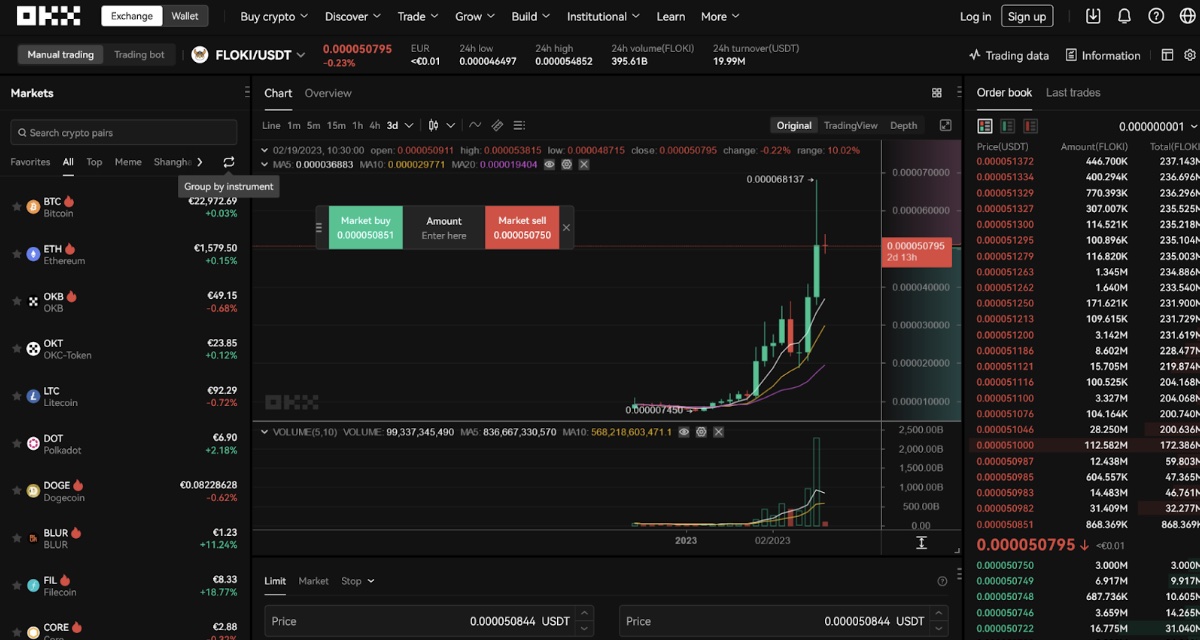
Task: Favorite the DOGE pair star
Action: [x=16, y=492]
